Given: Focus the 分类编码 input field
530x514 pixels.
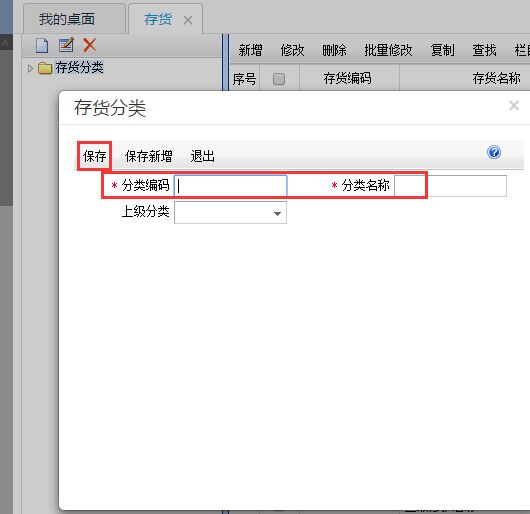Looking at the screenshot, I should [x=231, y=186].
